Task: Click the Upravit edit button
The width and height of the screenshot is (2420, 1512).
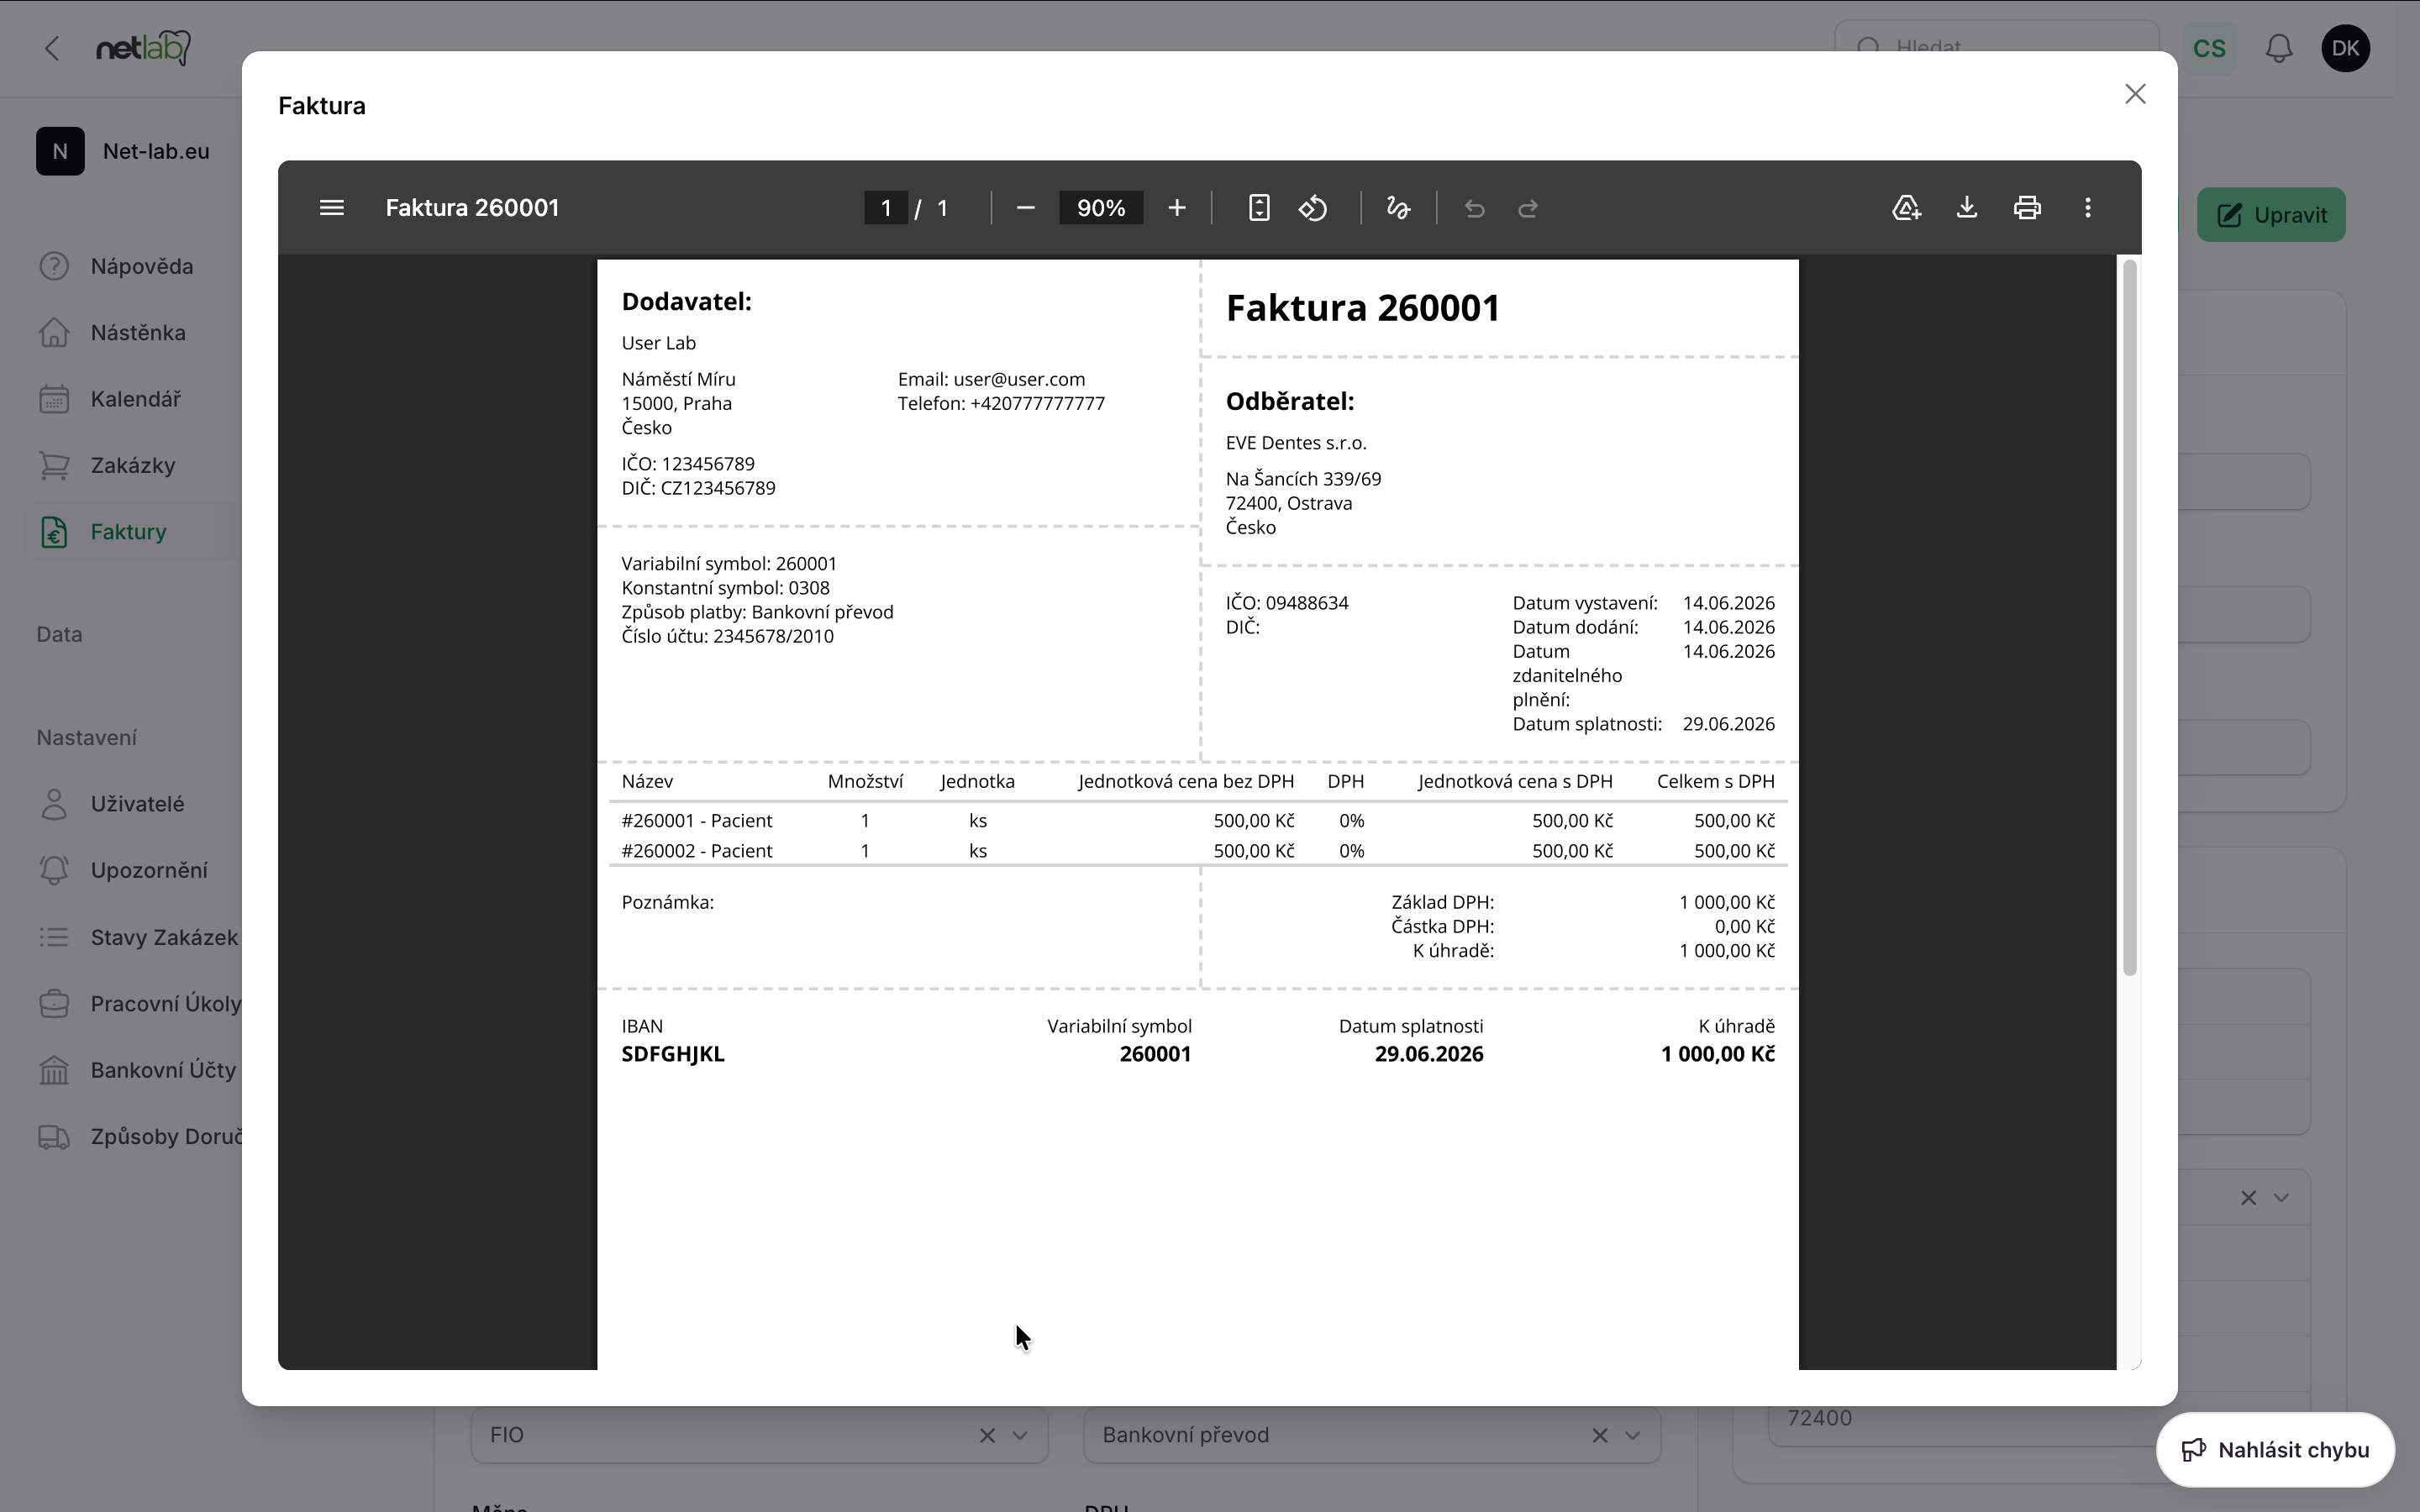Action: tap(2271, 215)
